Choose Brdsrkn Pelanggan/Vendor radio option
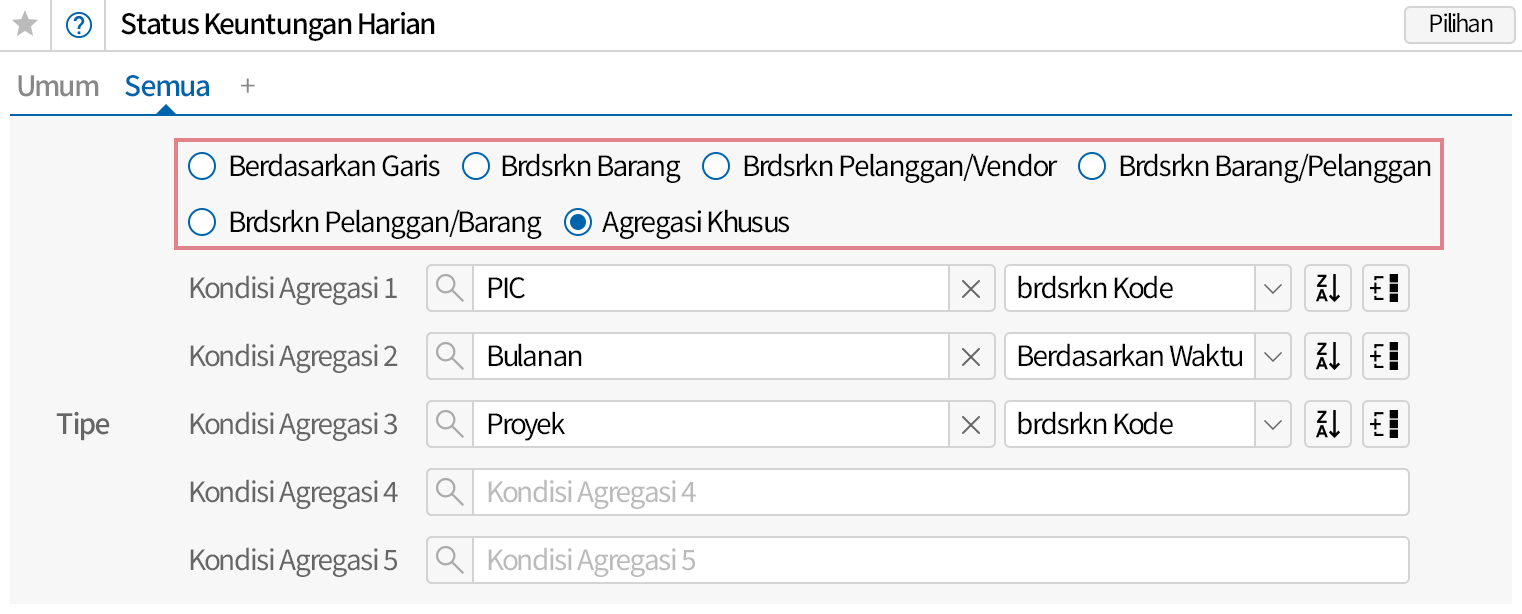Viewport: 1522px width, 614px height. click(x=716, y=167)
